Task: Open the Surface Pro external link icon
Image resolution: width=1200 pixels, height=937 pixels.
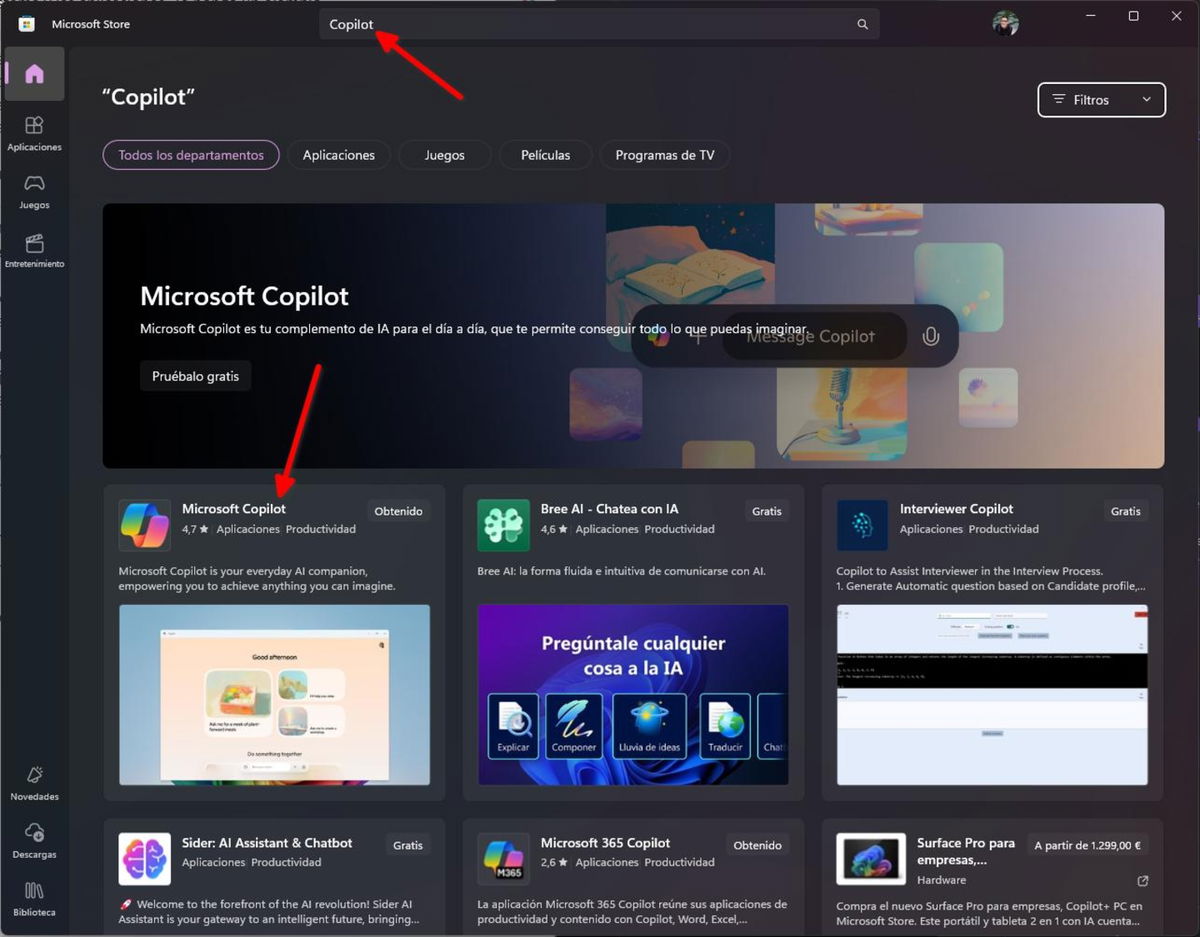Action: coord(1142,881)
